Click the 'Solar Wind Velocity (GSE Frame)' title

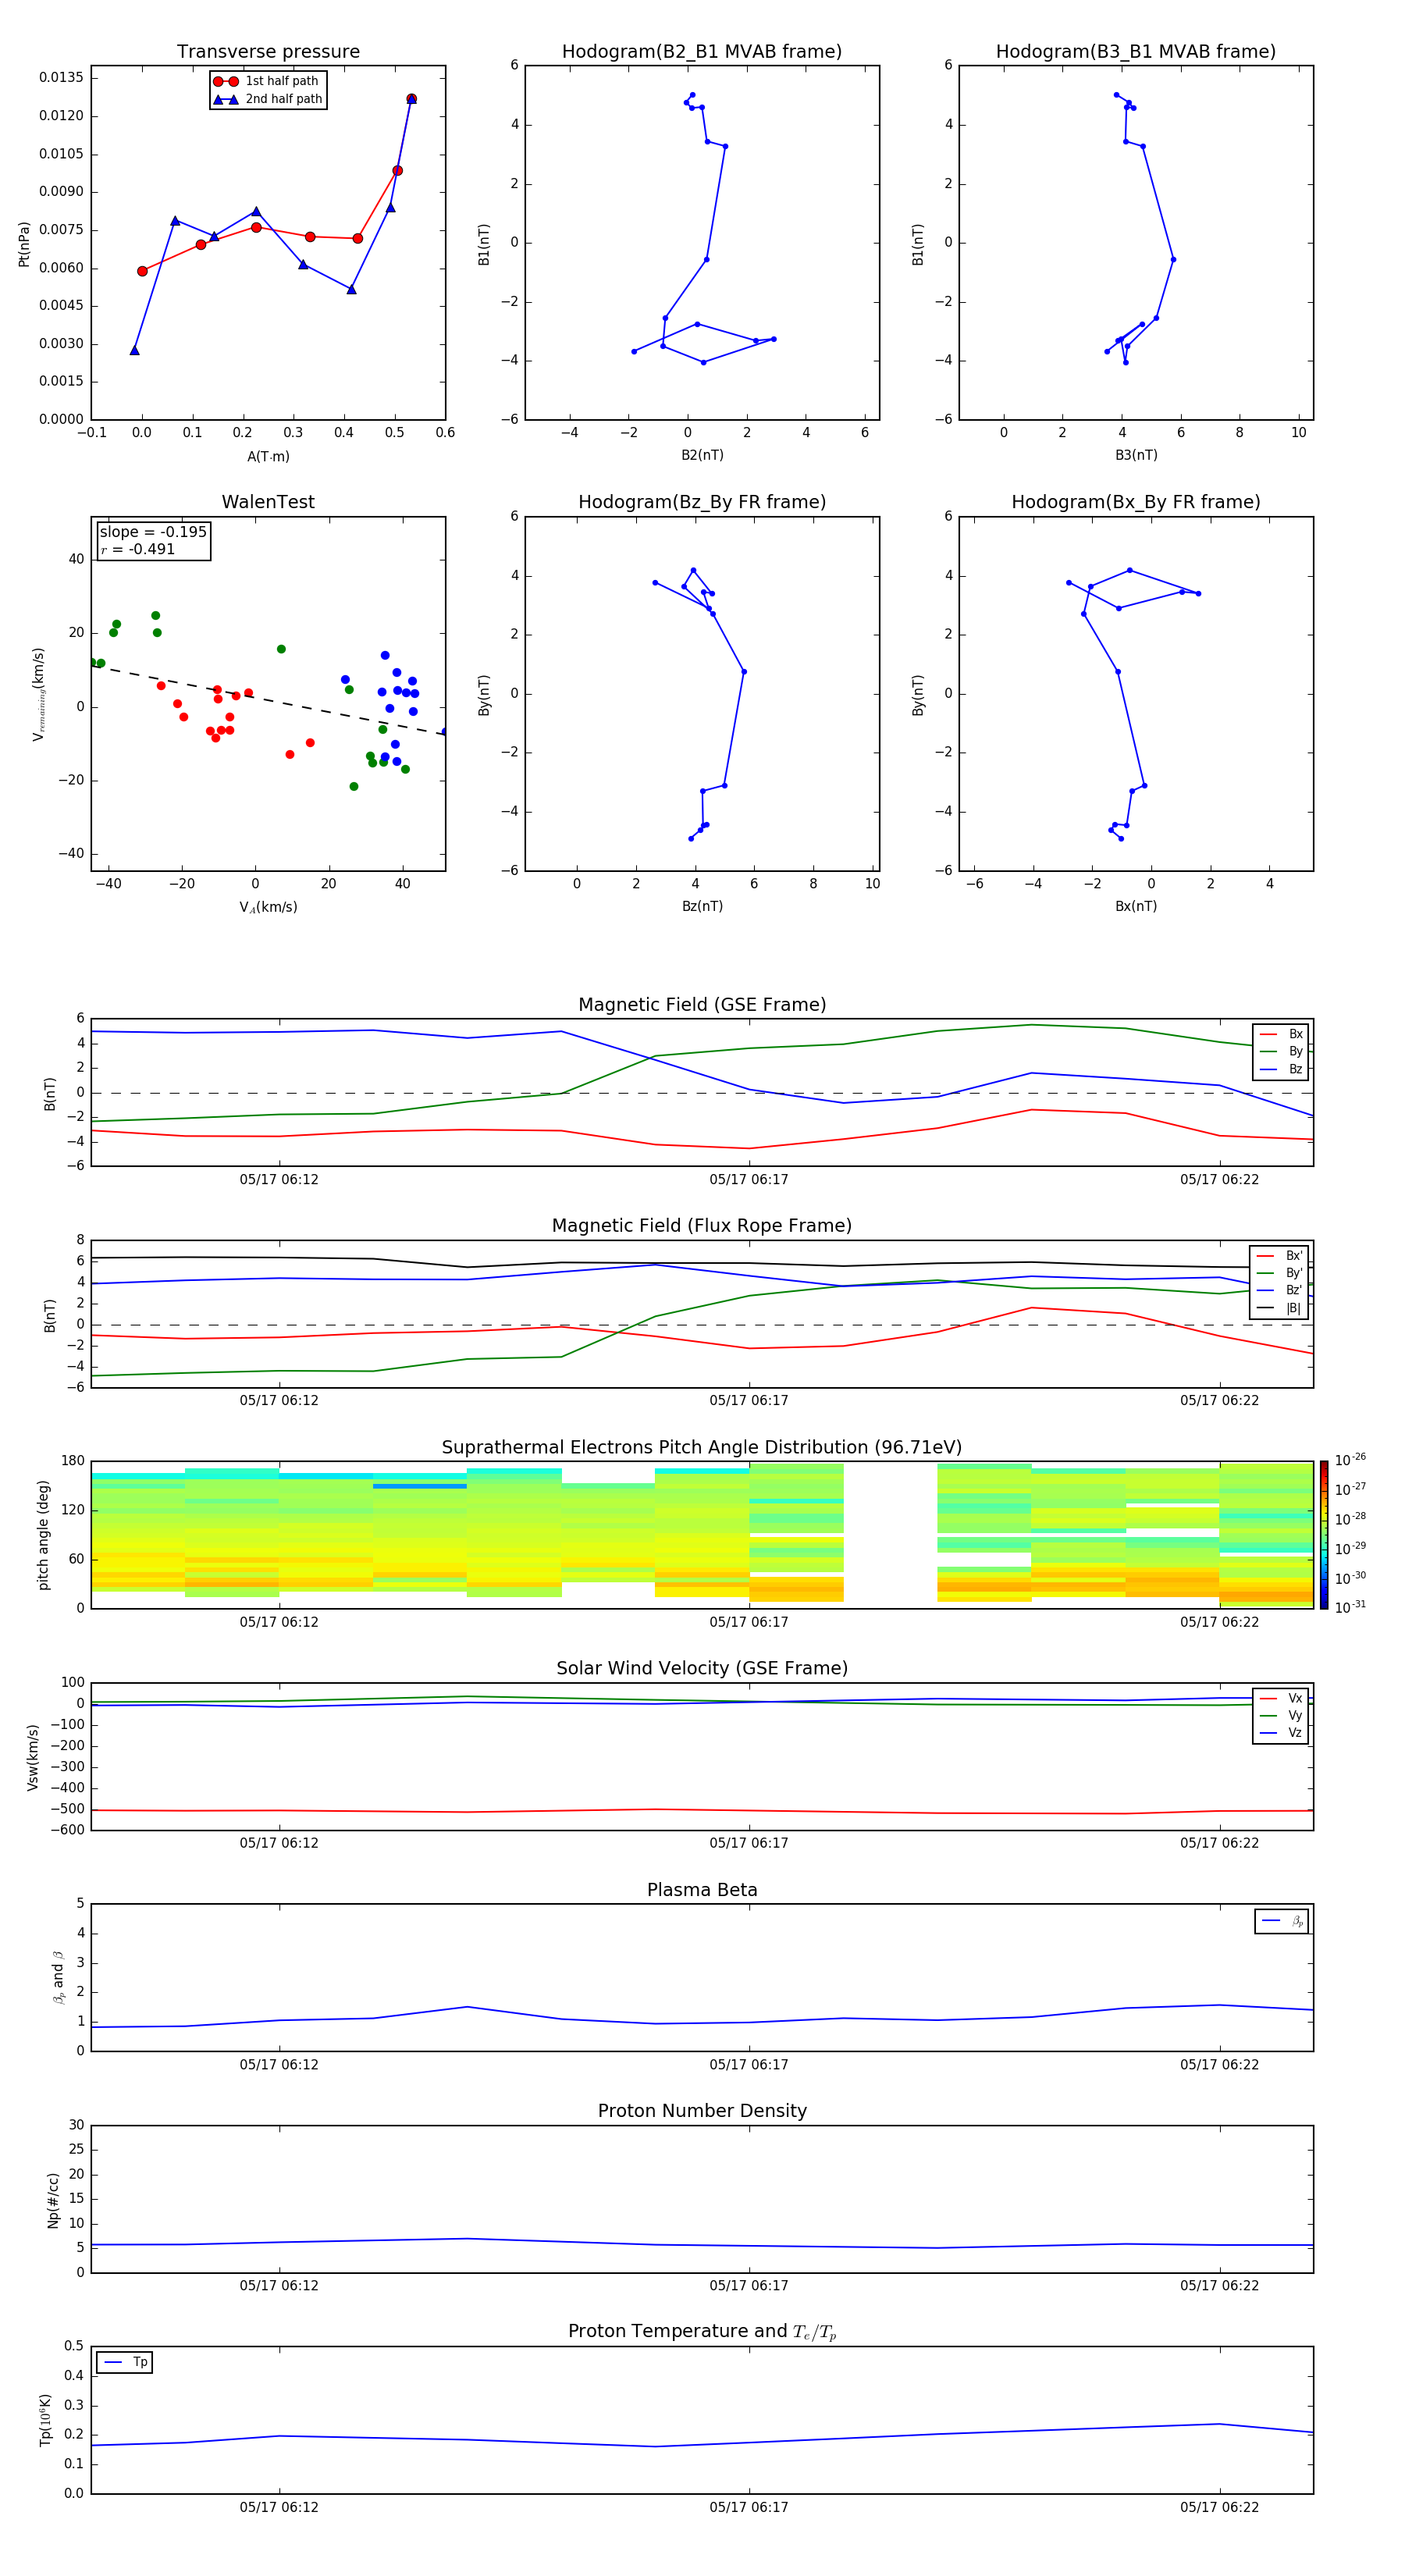coord(702,1669)
